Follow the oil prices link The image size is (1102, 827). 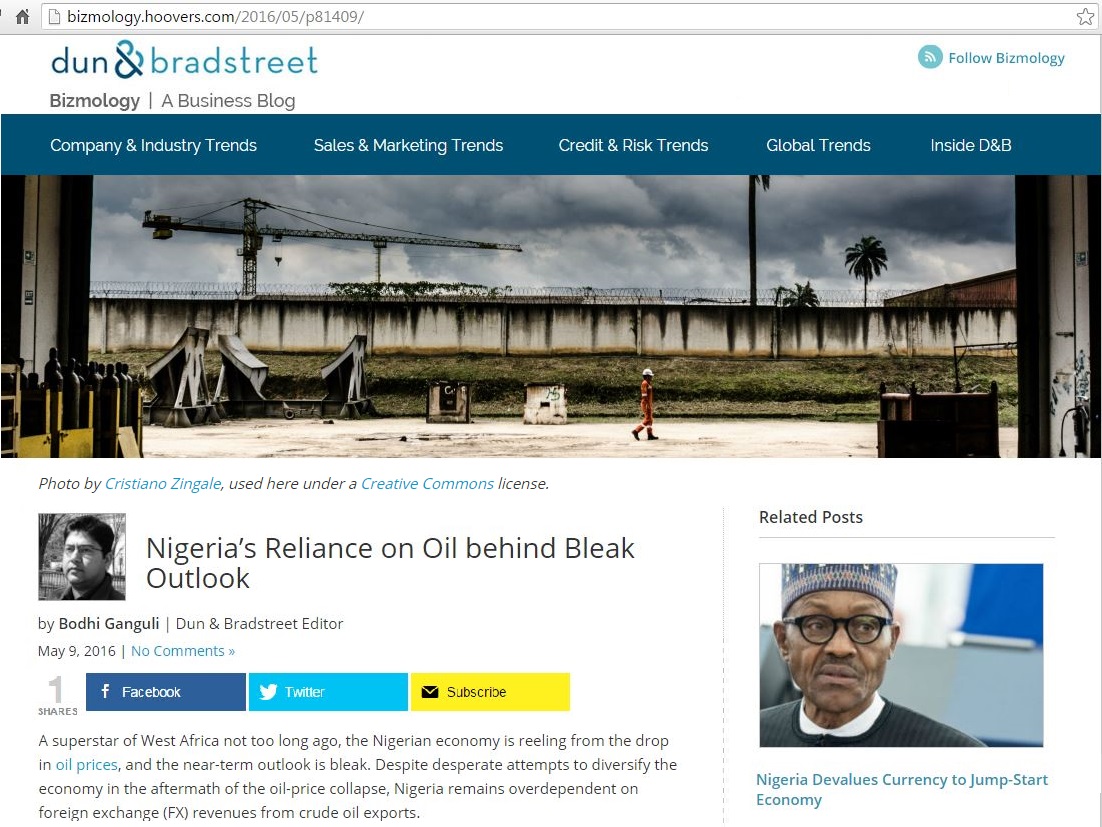pos(86,764)
